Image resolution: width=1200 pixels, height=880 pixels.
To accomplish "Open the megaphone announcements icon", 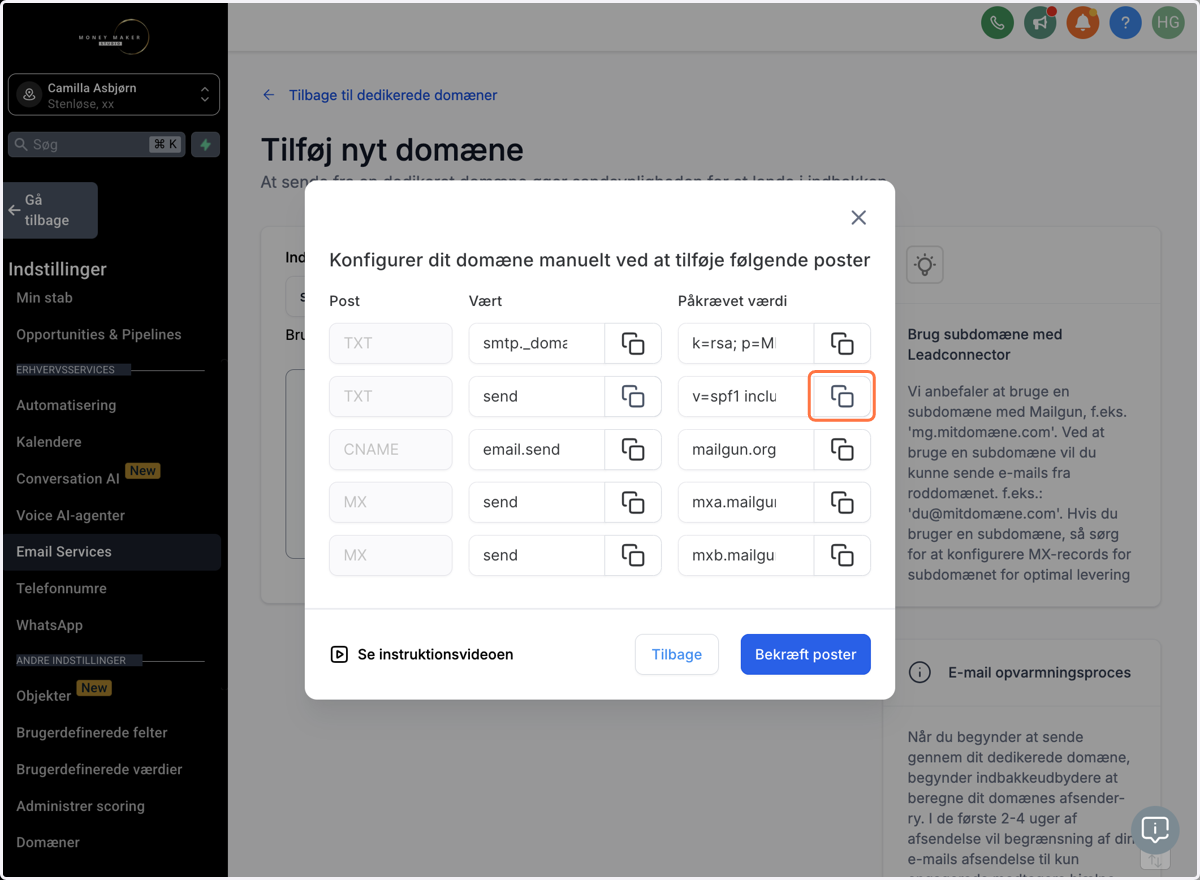I will [1040, 22].
